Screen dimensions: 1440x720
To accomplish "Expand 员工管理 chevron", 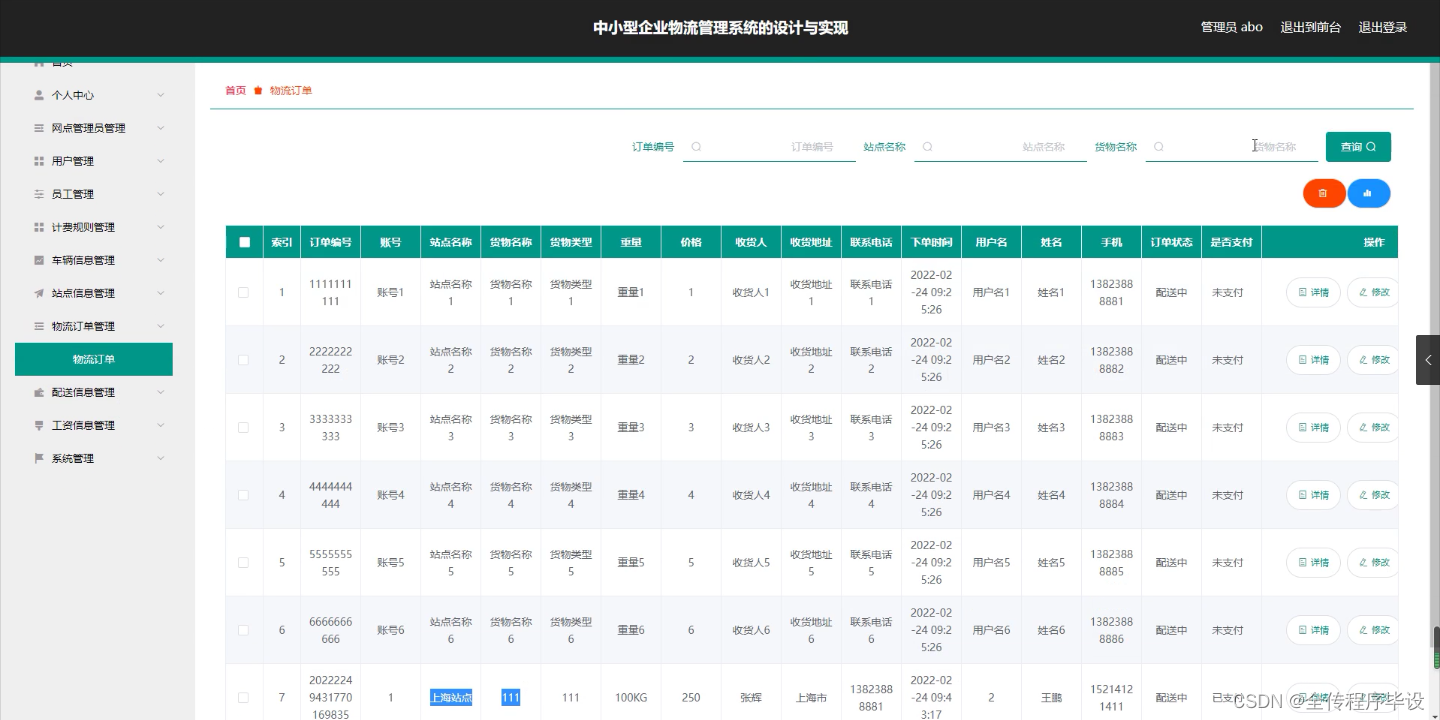I will click(x=160, y=194).
